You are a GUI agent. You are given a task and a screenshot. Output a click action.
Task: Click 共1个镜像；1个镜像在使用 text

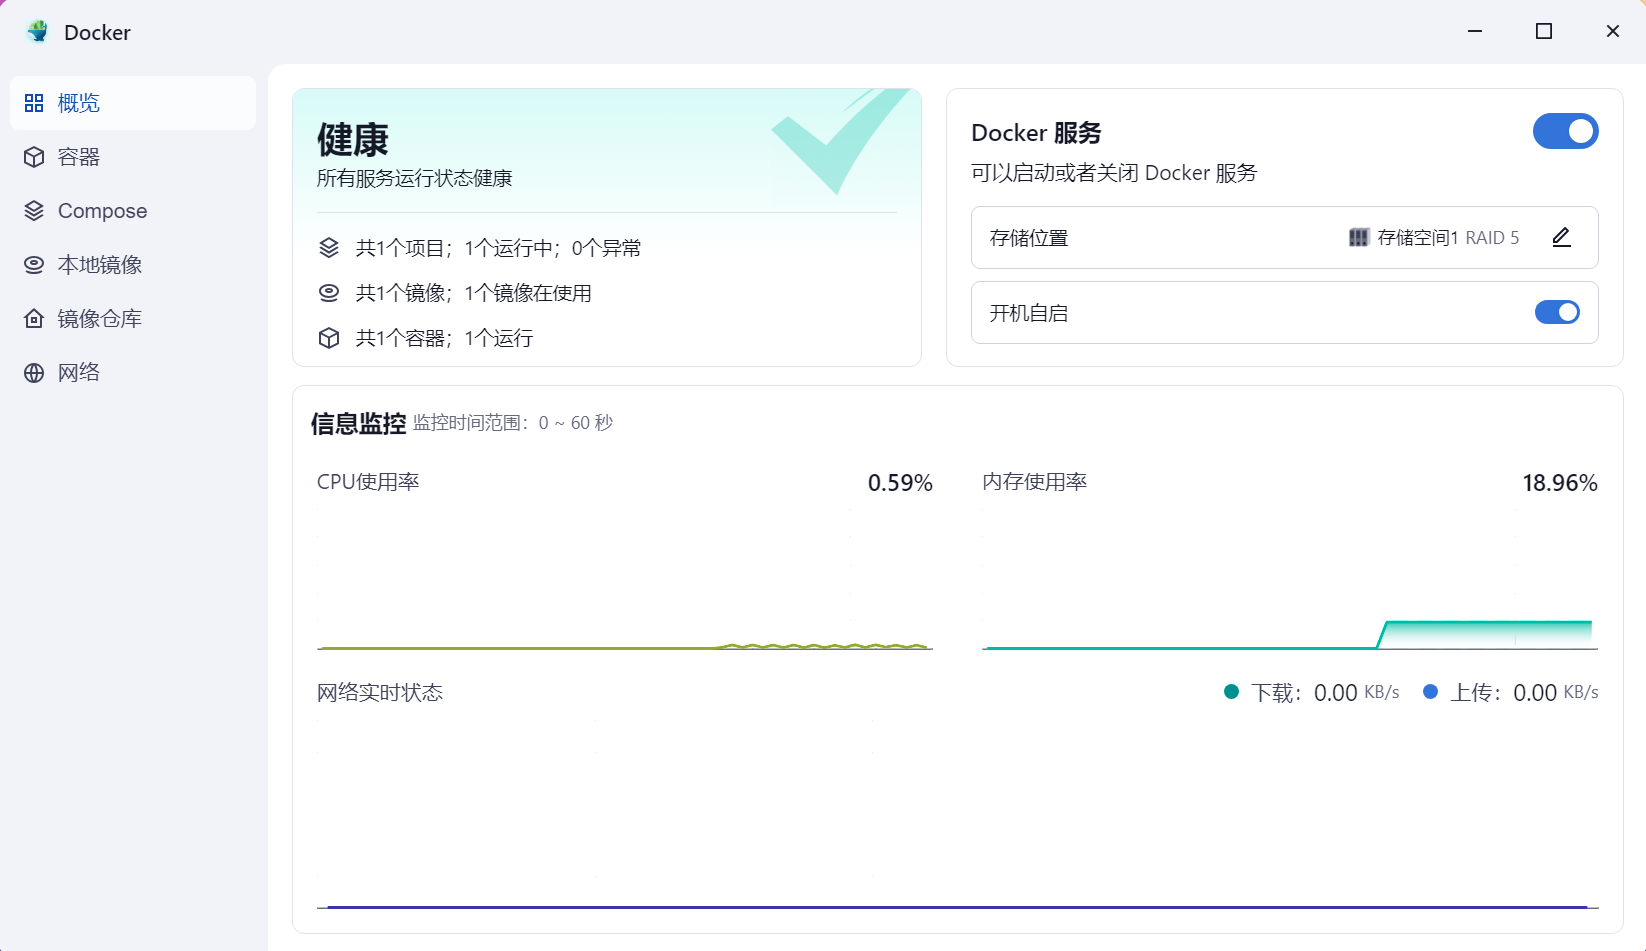[474, 293]
